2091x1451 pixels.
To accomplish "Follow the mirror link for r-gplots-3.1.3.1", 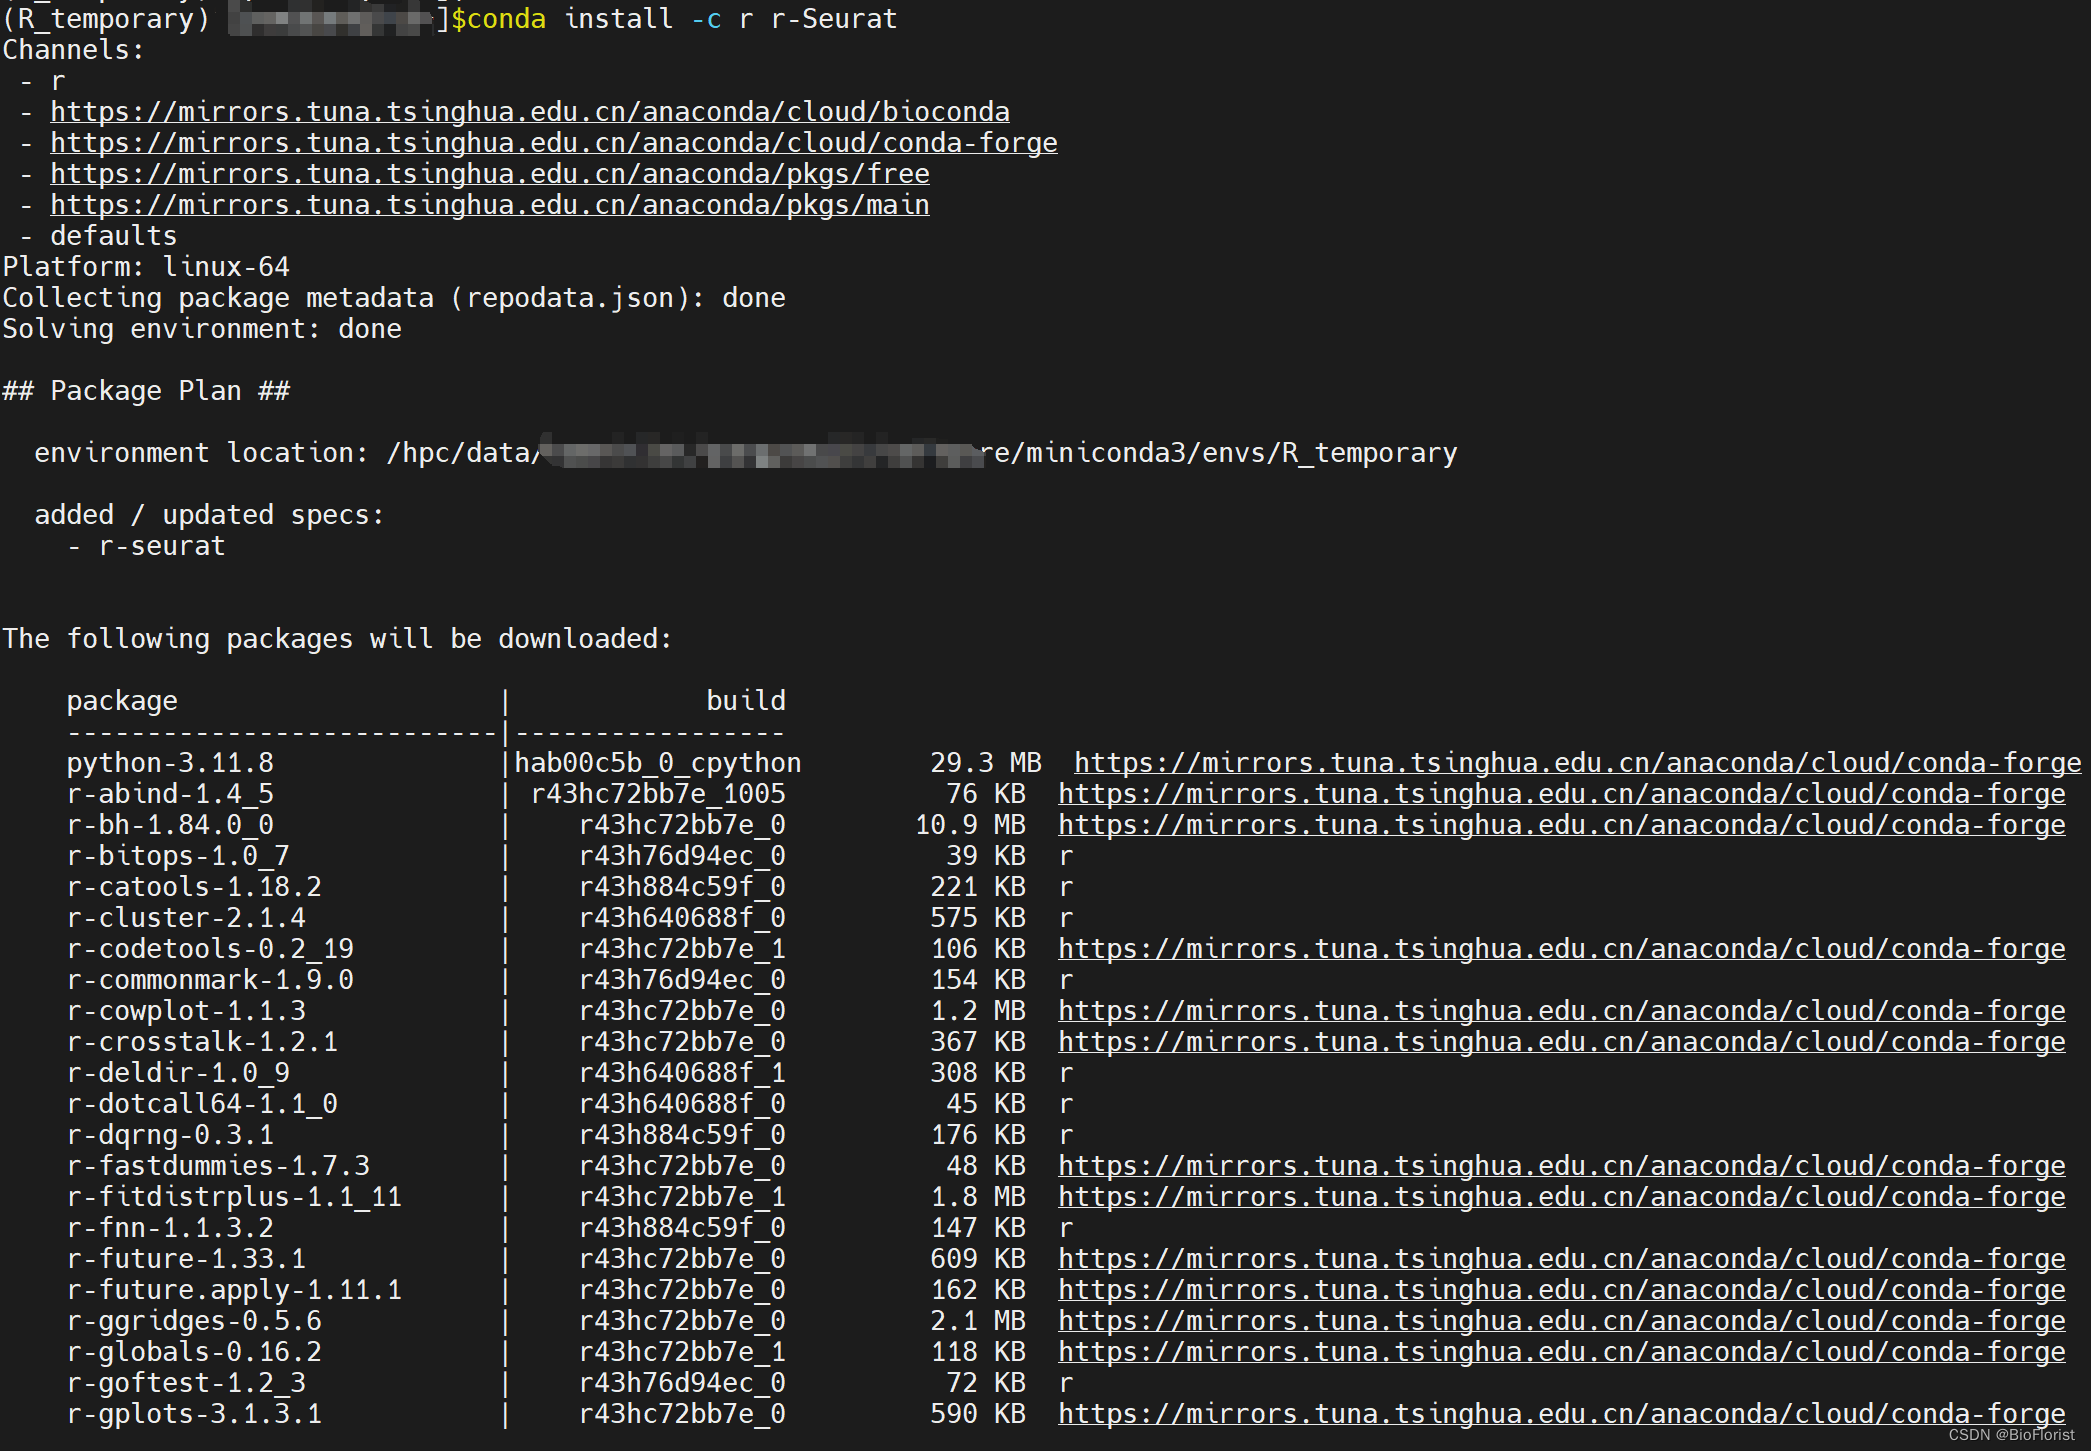I will tap(1561, 1413).
